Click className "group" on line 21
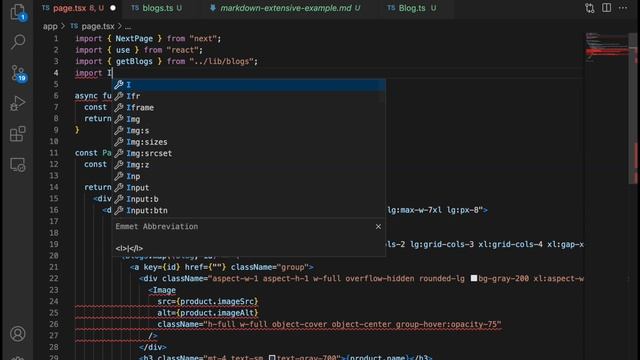640x360 pixels. pos(293,267)
